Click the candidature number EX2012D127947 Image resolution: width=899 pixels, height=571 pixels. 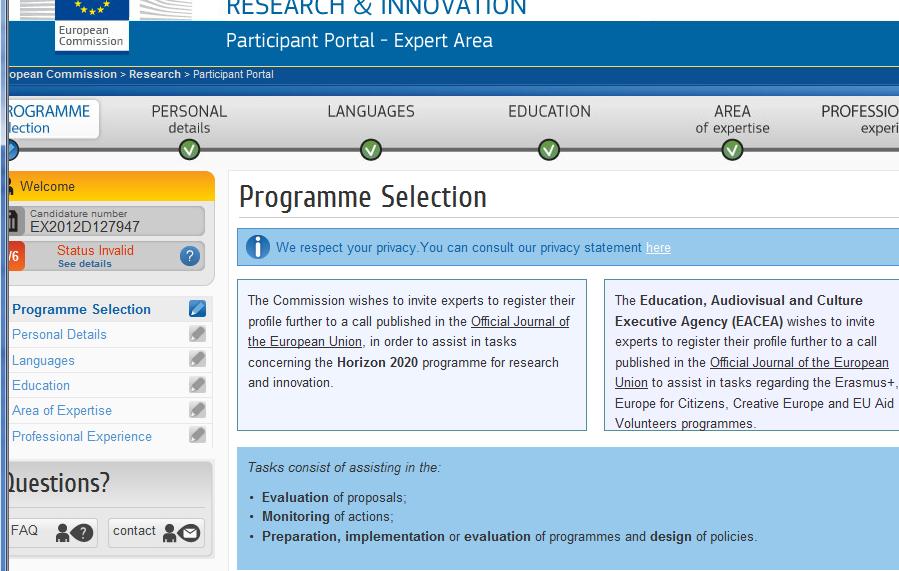pyautogui.click(x=85, y=226)
